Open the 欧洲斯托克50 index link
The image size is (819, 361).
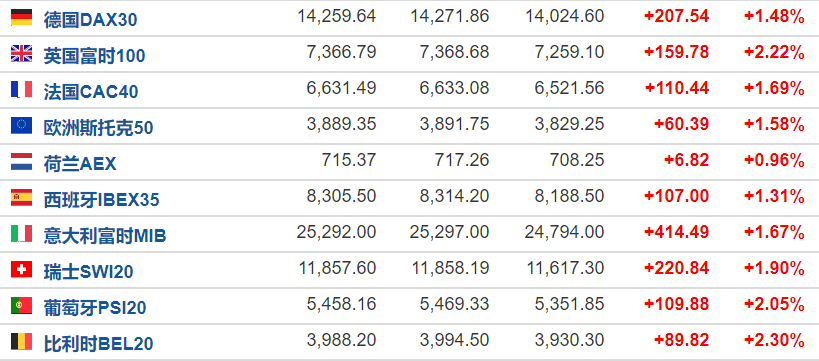[98, 128]
